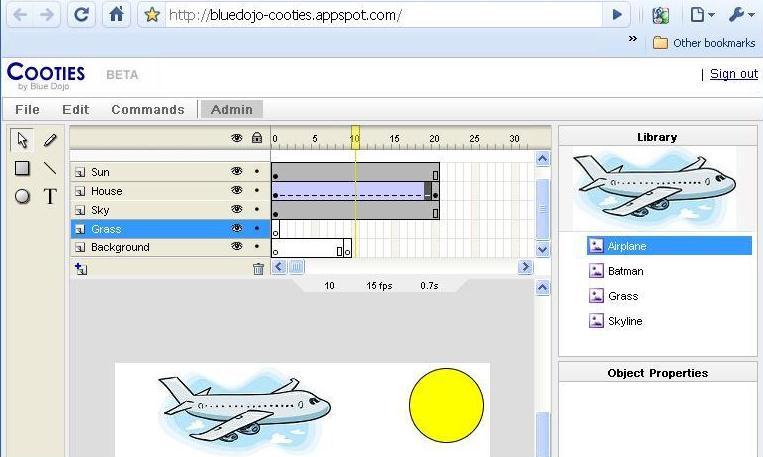Open the File menu
Viewport: 763px width, 457px height.
(x=27, y=110)
